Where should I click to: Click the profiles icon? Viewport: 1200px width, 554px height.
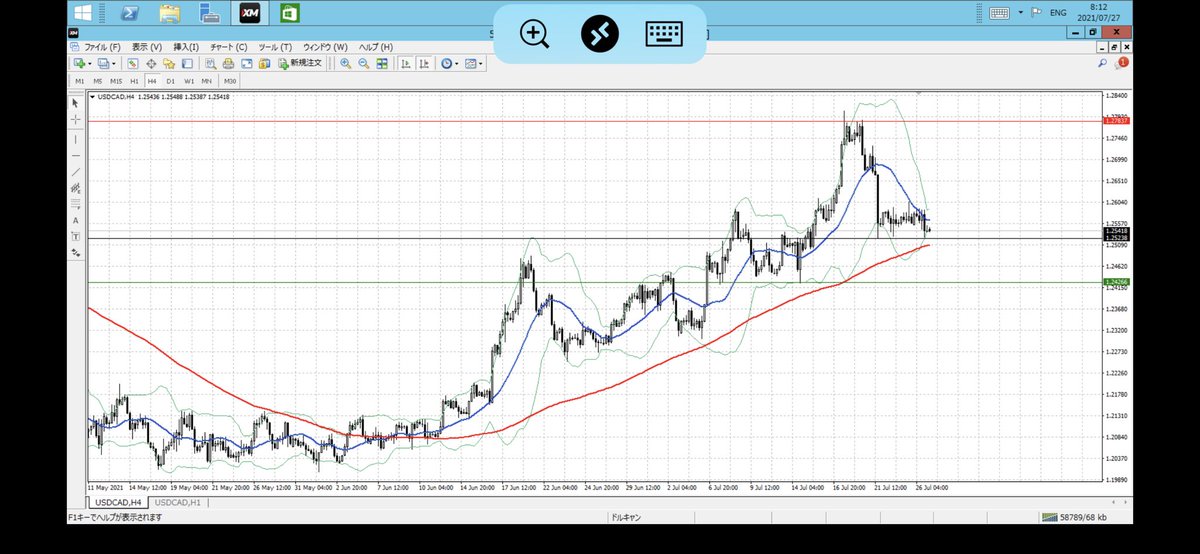103,63
